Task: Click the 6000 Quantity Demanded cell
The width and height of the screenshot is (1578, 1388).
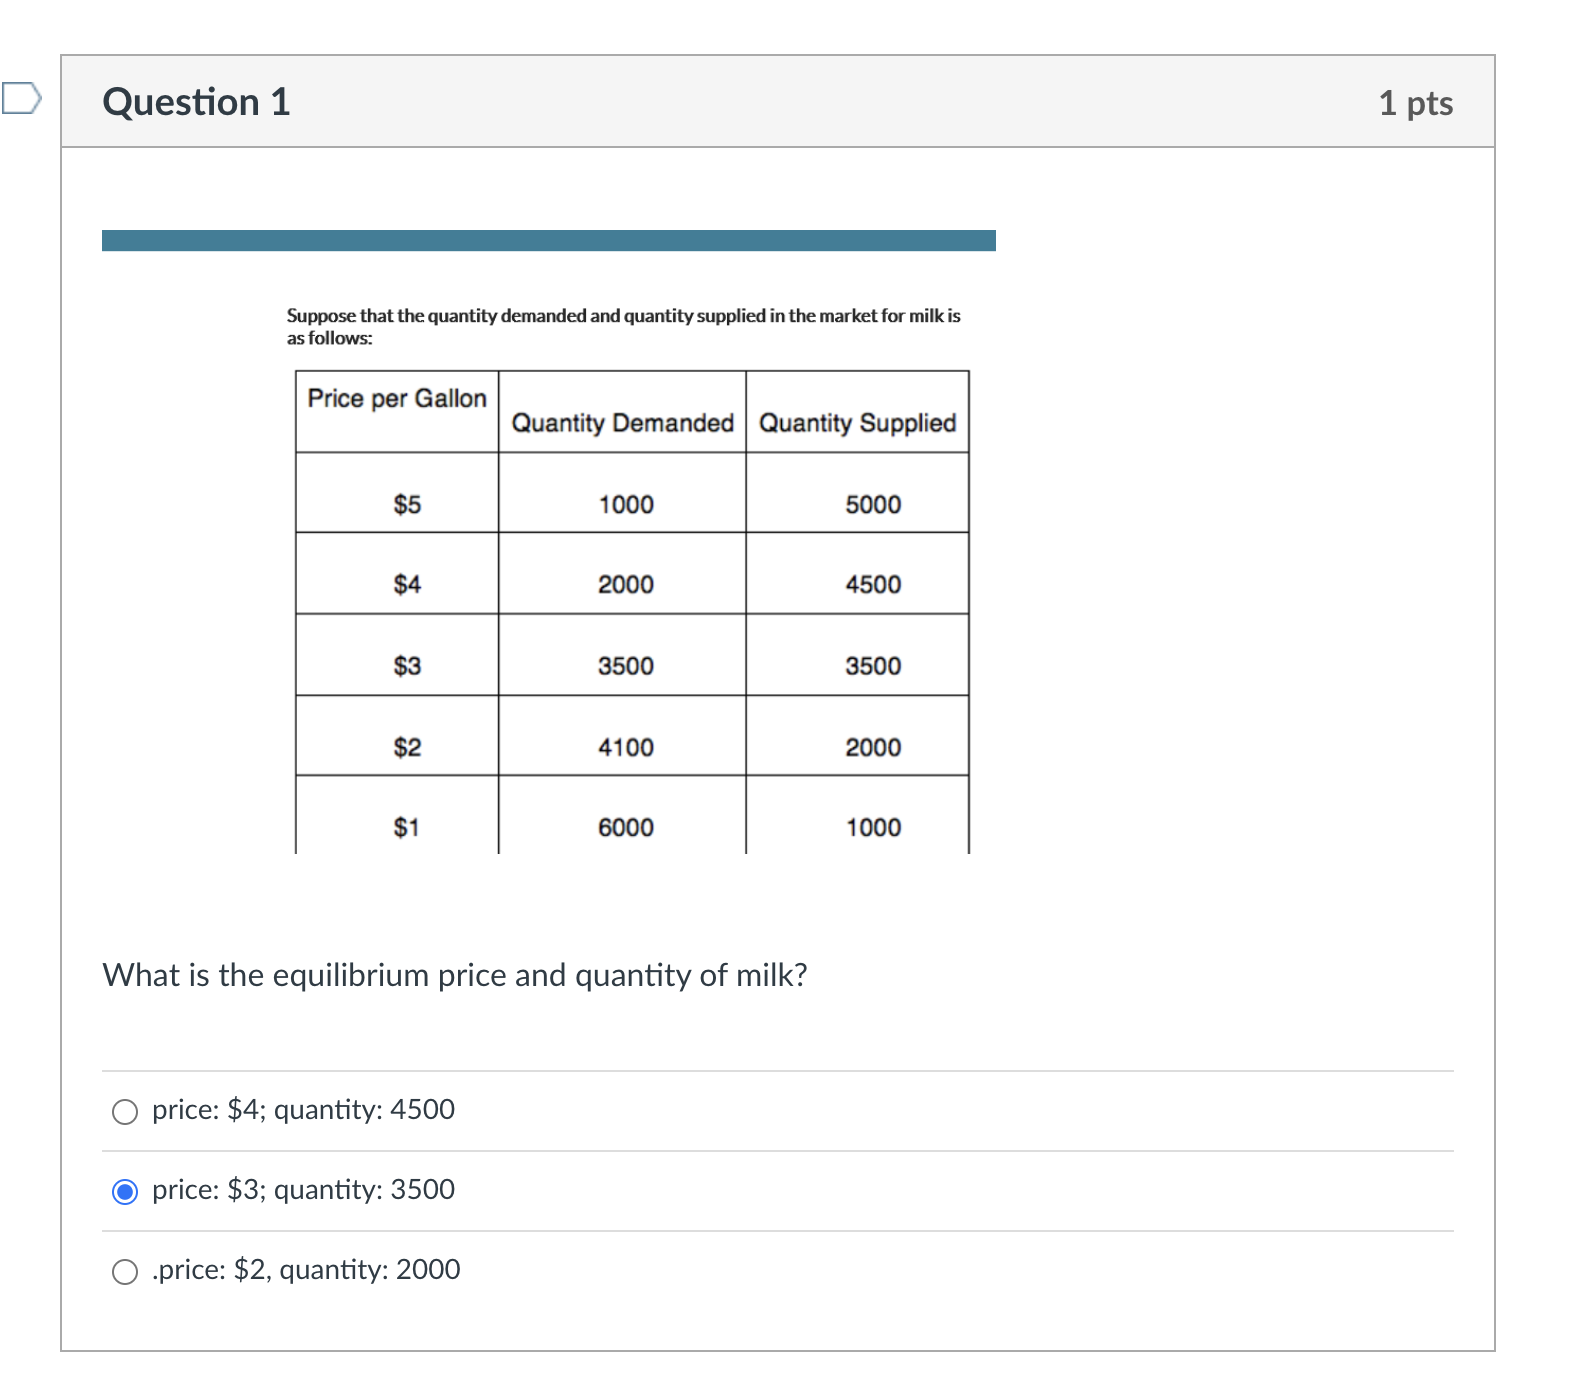Action: pyautogui.click(x=623, y=827)
